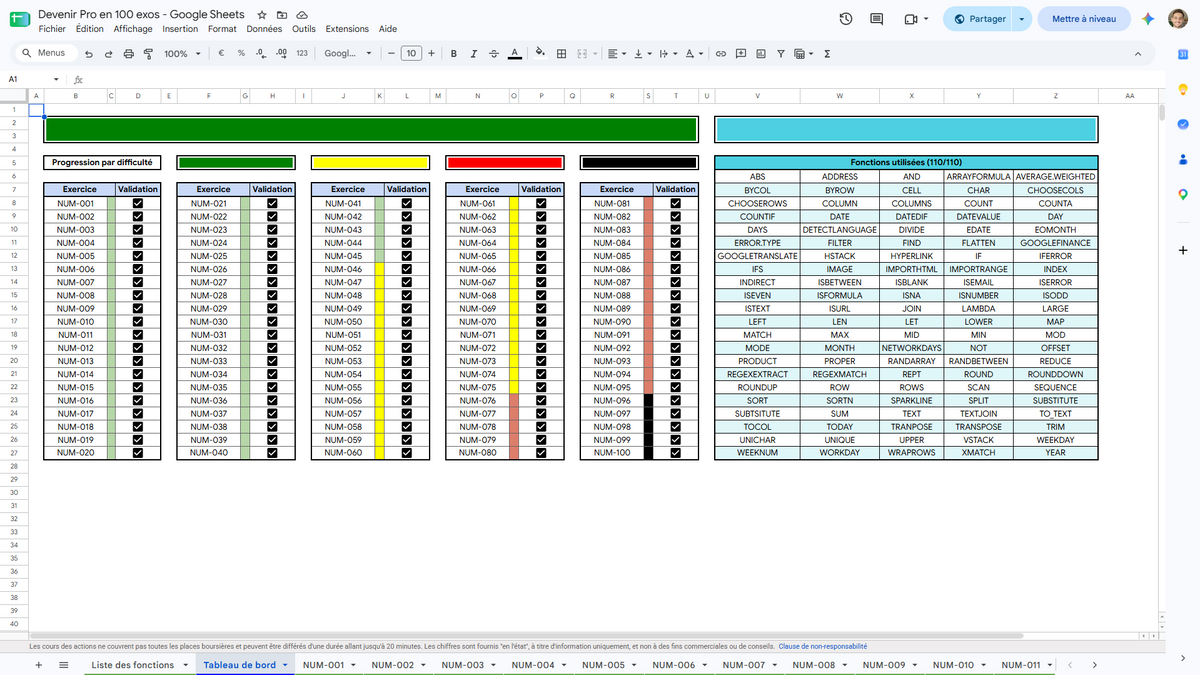The width and height of the screenshot is (1200, 675).
Task: Click Clause de non-responsabilité link
Action: click(823, 647)
